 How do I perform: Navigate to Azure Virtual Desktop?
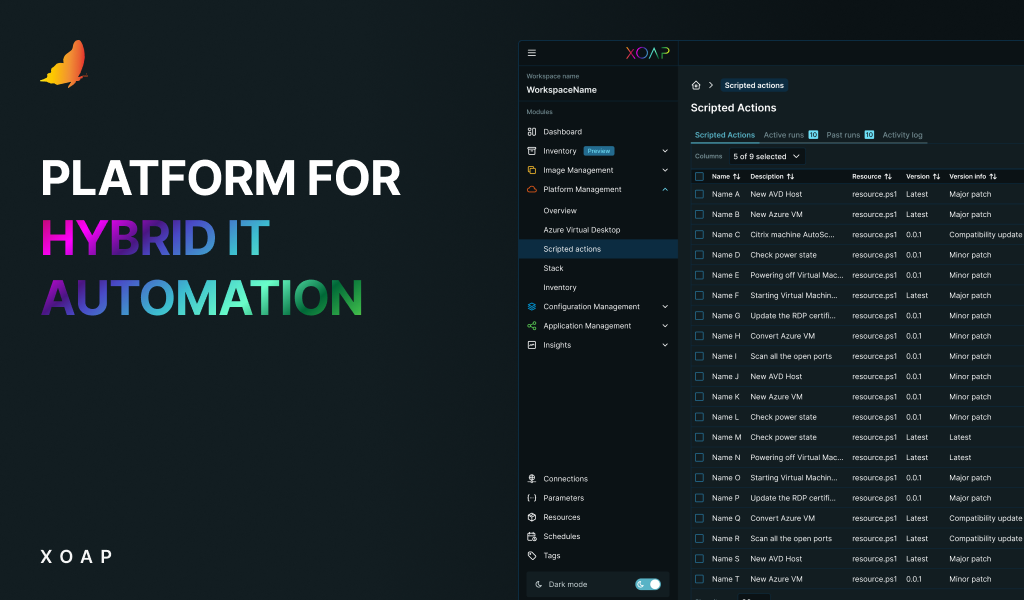[583, 229]
